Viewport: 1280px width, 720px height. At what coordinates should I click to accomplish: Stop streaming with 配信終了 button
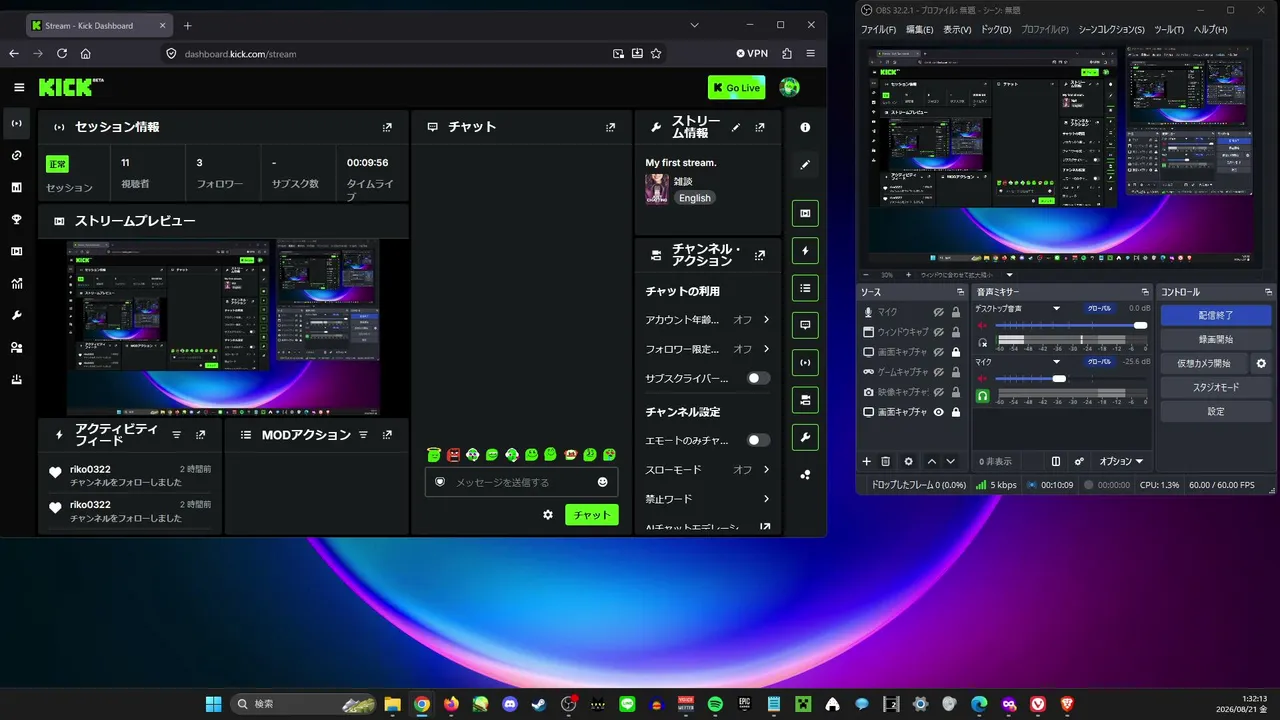(x=1216, y=315)
